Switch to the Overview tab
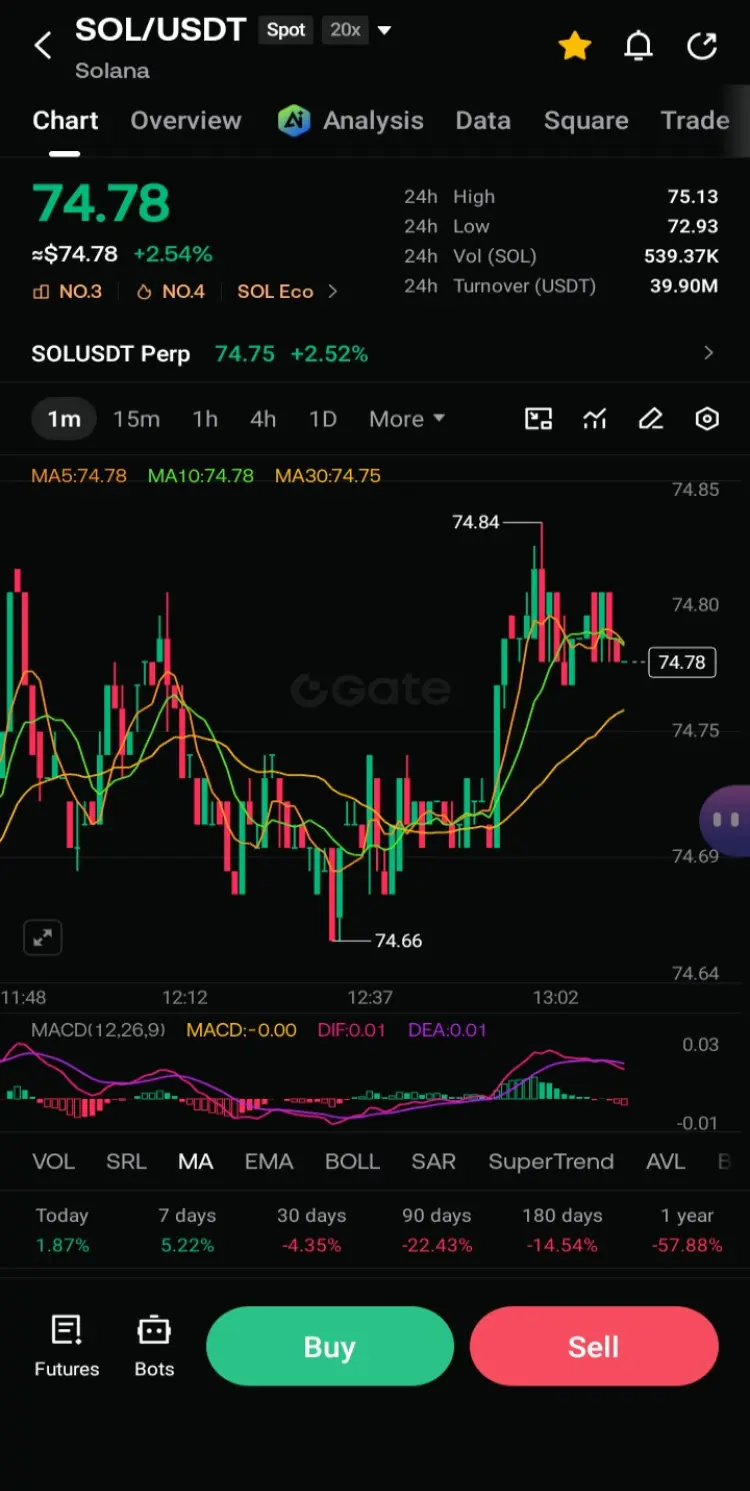This screenshot has width=750, height=1491. pyautogui.click(x=186, y=121)
